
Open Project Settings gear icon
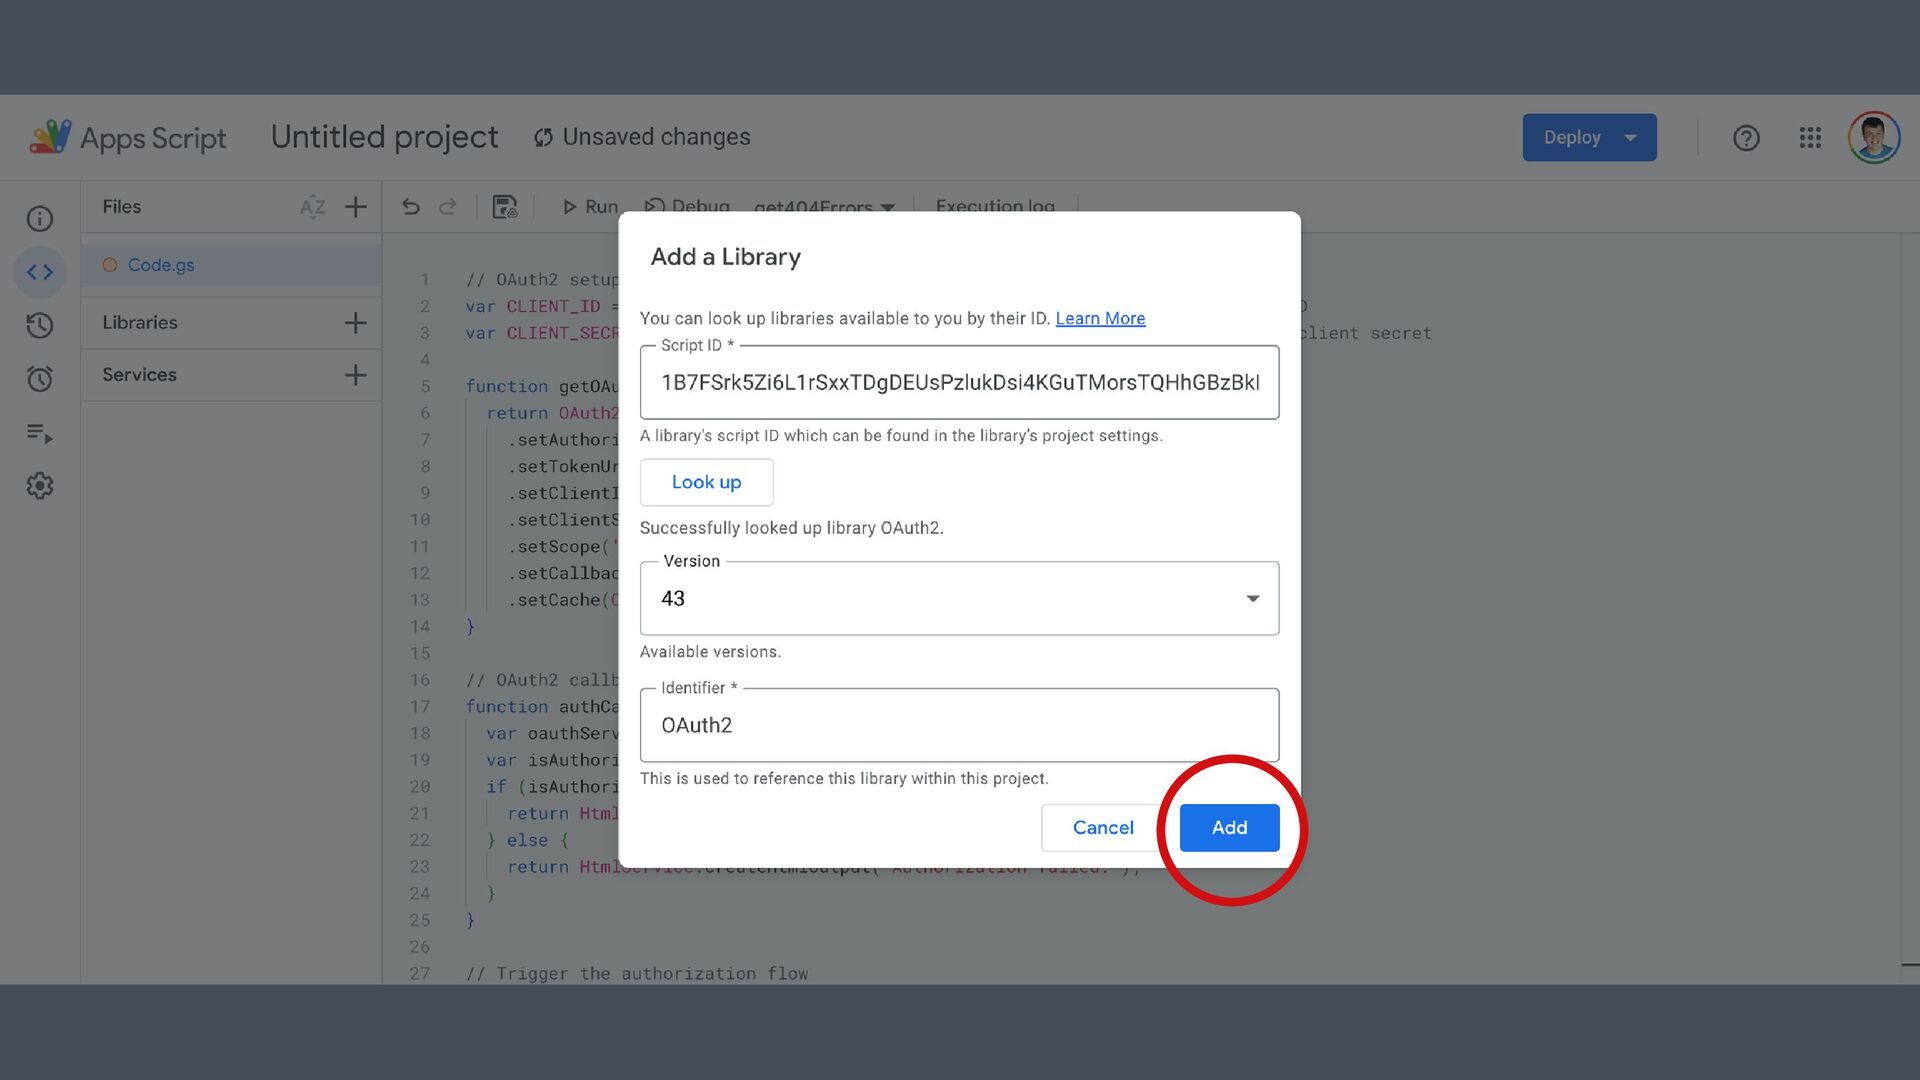click(x=40, y=486)
